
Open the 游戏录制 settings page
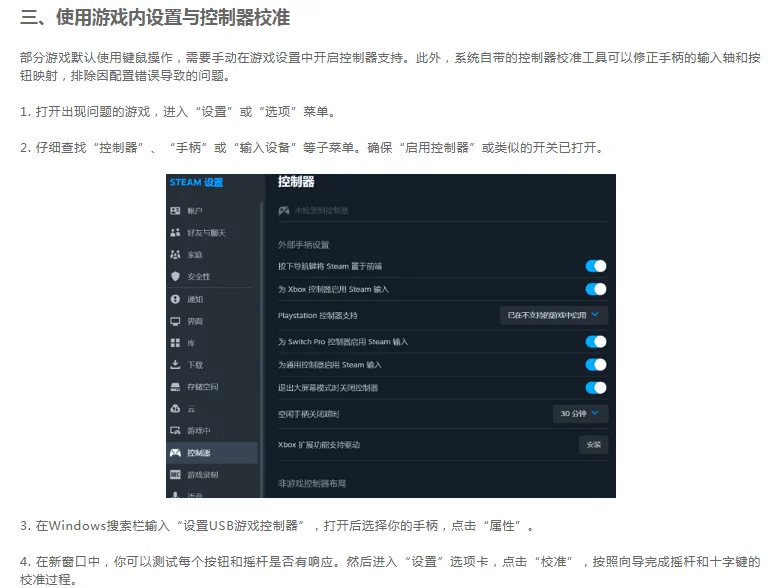pyautogui.click(x=212, y=475)
